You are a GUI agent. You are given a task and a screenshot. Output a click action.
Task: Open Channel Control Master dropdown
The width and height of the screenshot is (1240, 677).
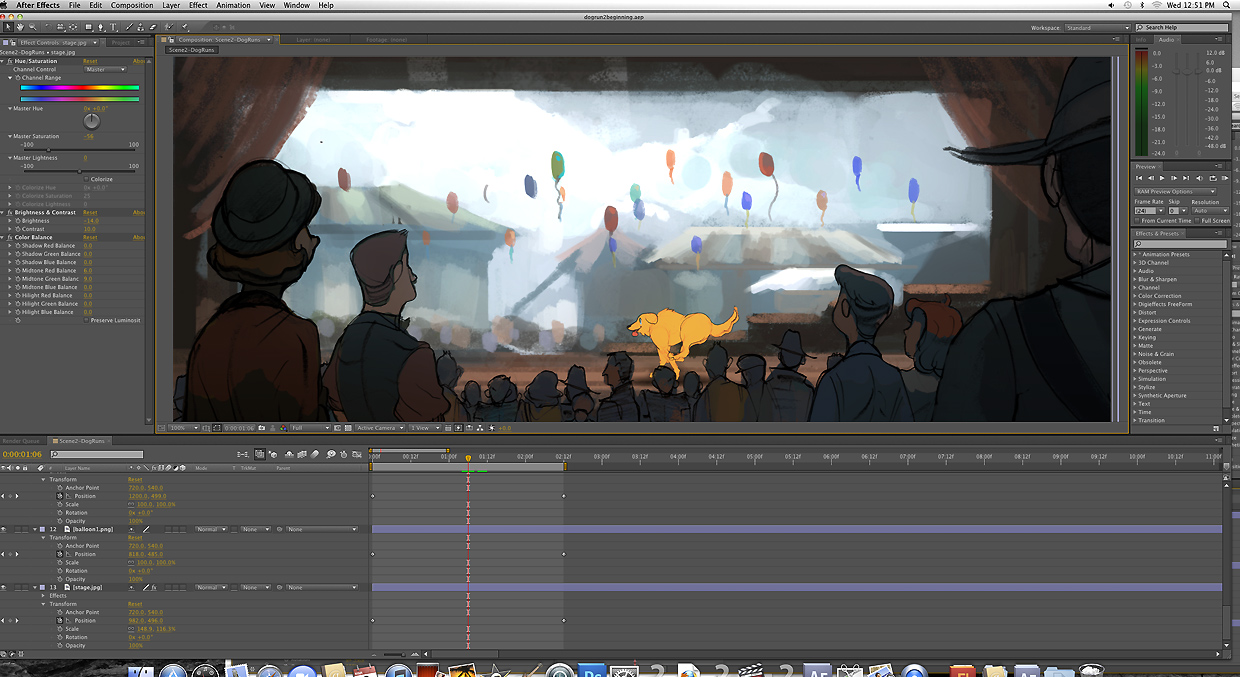pos(105,69)
